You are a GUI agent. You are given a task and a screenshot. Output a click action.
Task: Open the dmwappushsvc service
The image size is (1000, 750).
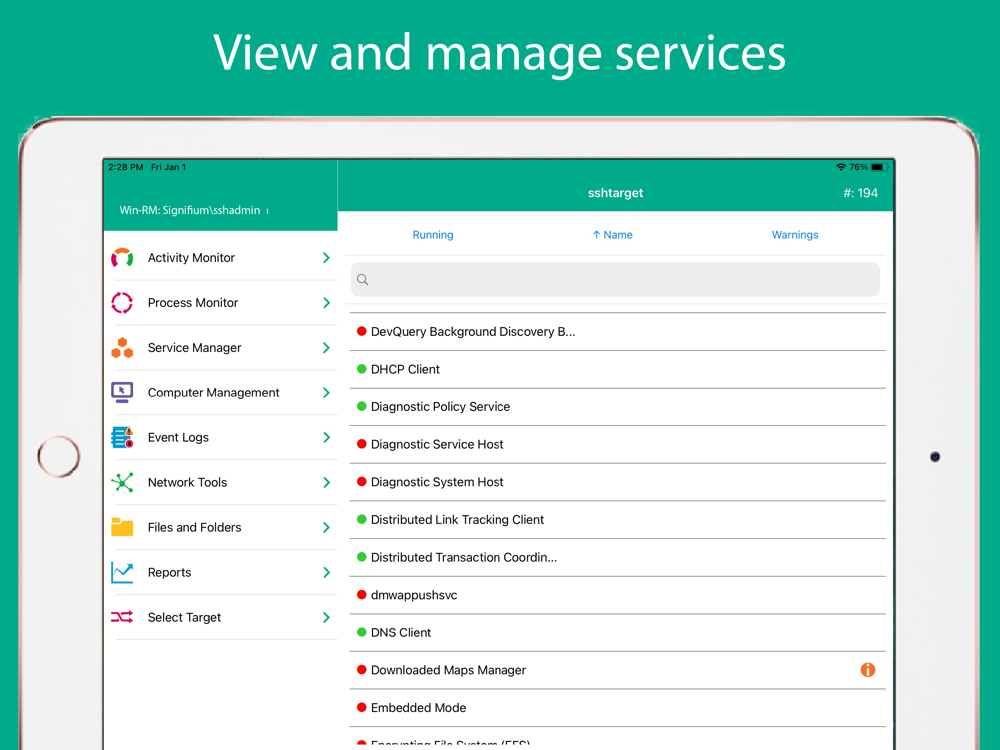(x=617, y=595)
